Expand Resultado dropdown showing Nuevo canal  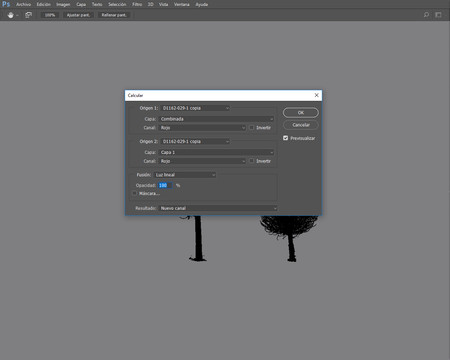218,208
